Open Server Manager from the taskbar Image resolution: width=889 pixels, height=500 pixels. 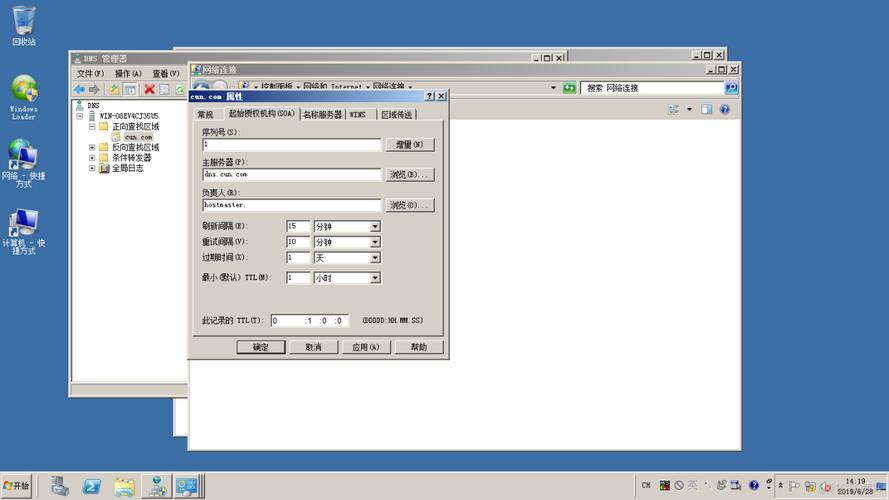click(x=59, y=486)
